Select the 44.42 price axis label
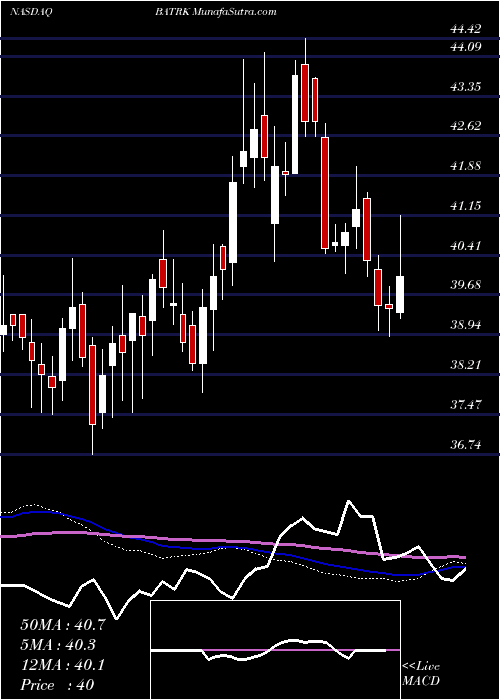500x700 pixels. coord(466,29)
